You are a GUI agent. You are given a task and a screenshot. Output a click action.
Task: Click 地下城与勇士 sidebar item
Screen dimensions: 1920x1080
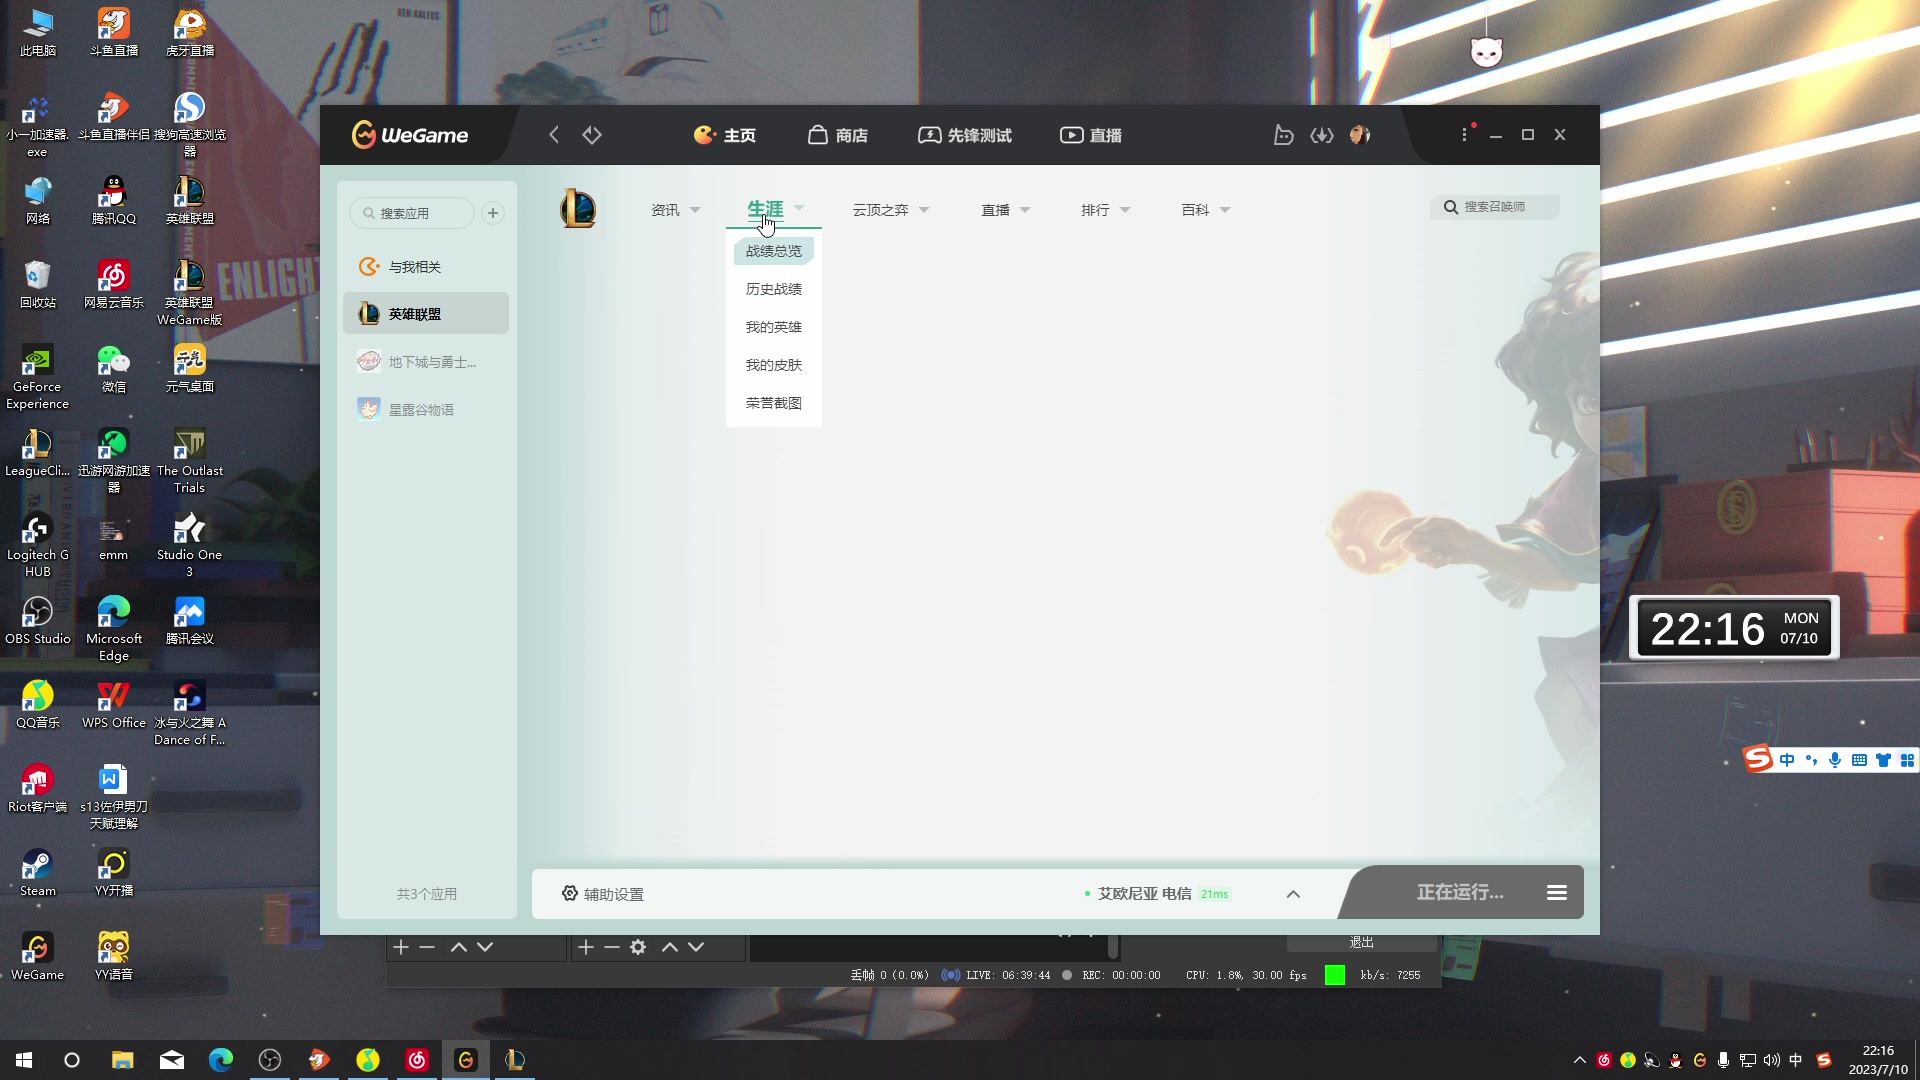tap(431, 361)
